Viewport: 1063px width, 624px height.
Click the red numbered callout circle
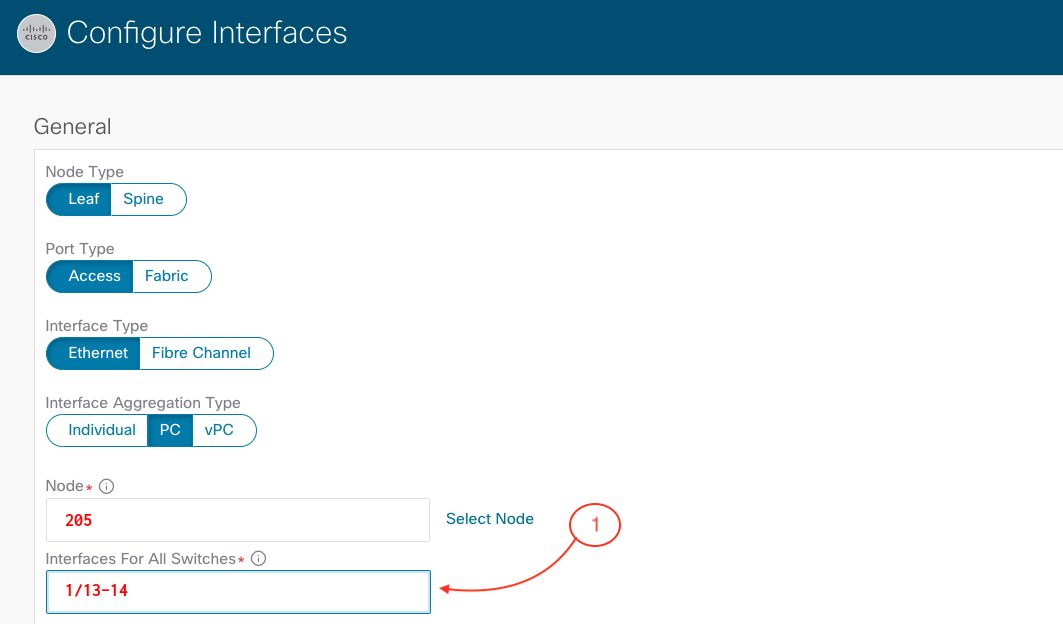click(x=596, y=526)
